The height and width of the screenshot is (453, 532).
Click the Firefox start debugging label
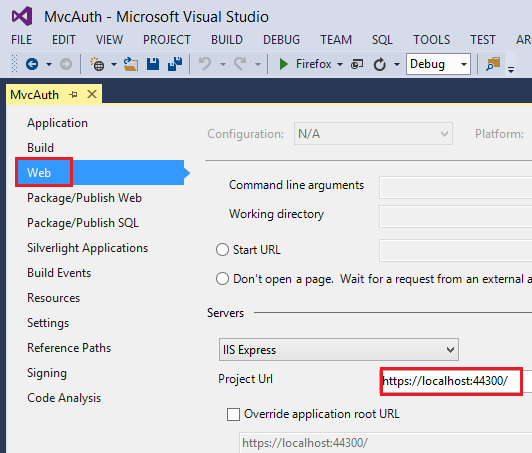pos(314,64)
